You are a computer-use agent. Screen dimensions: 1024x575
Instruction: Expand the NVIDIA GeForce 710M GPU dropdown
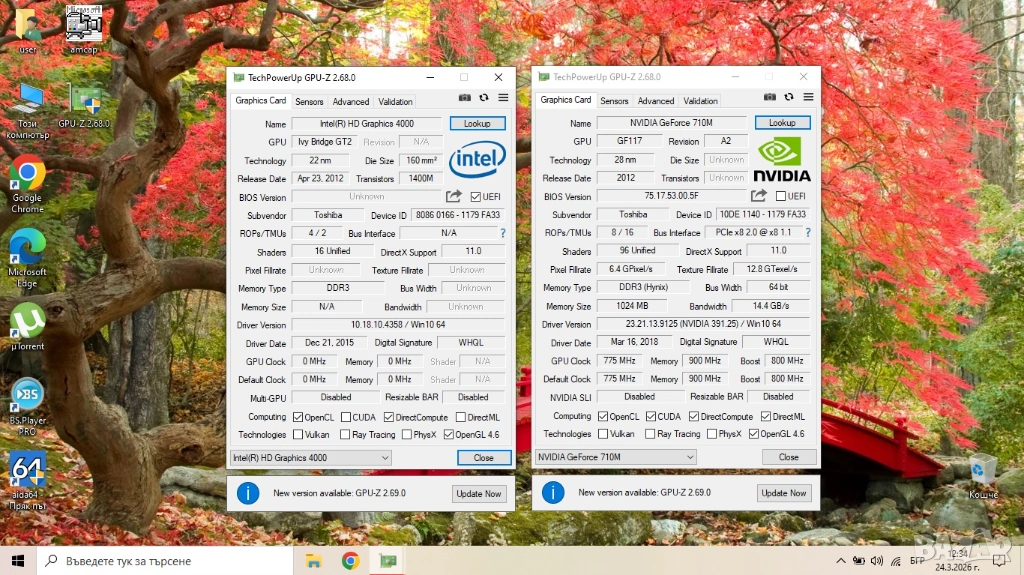click(615, 458)
